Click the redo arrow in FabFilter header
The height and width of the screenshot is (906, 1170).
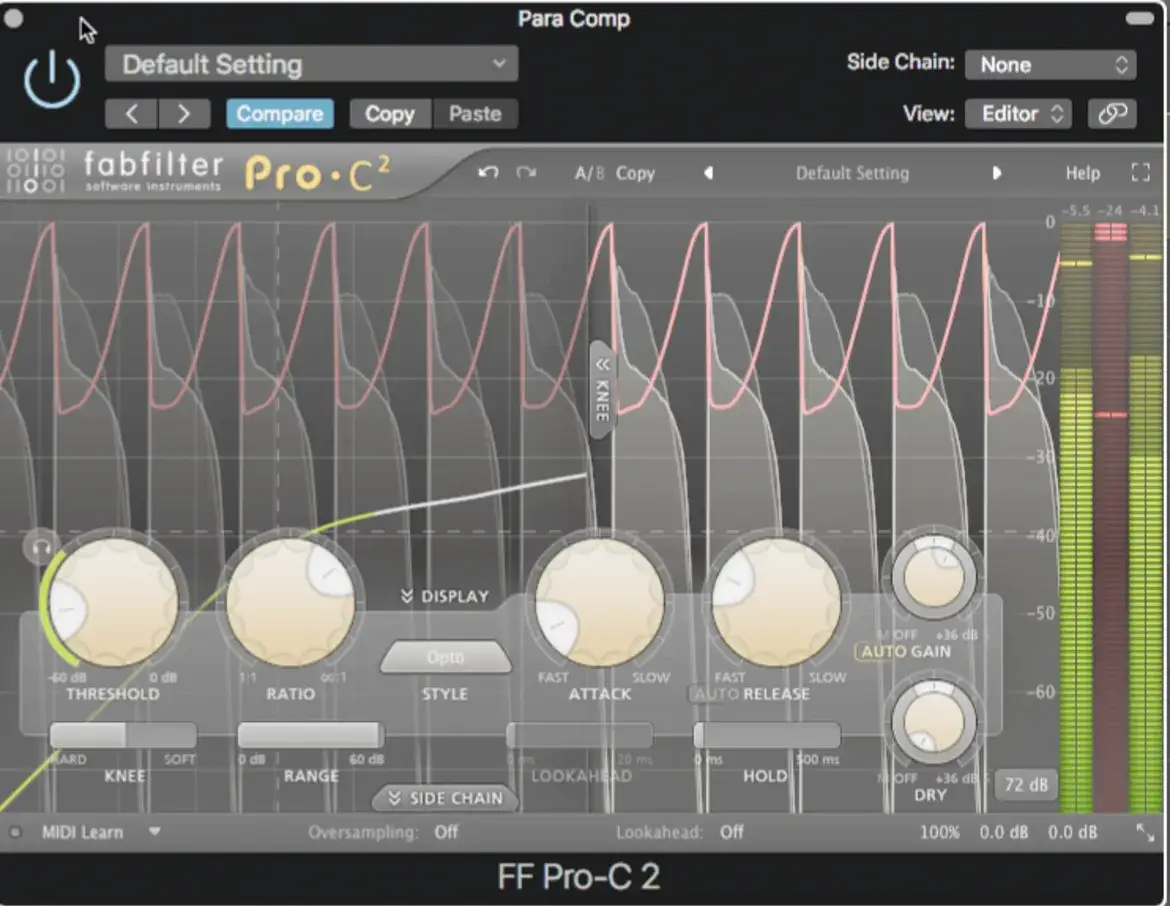point(526,173)
